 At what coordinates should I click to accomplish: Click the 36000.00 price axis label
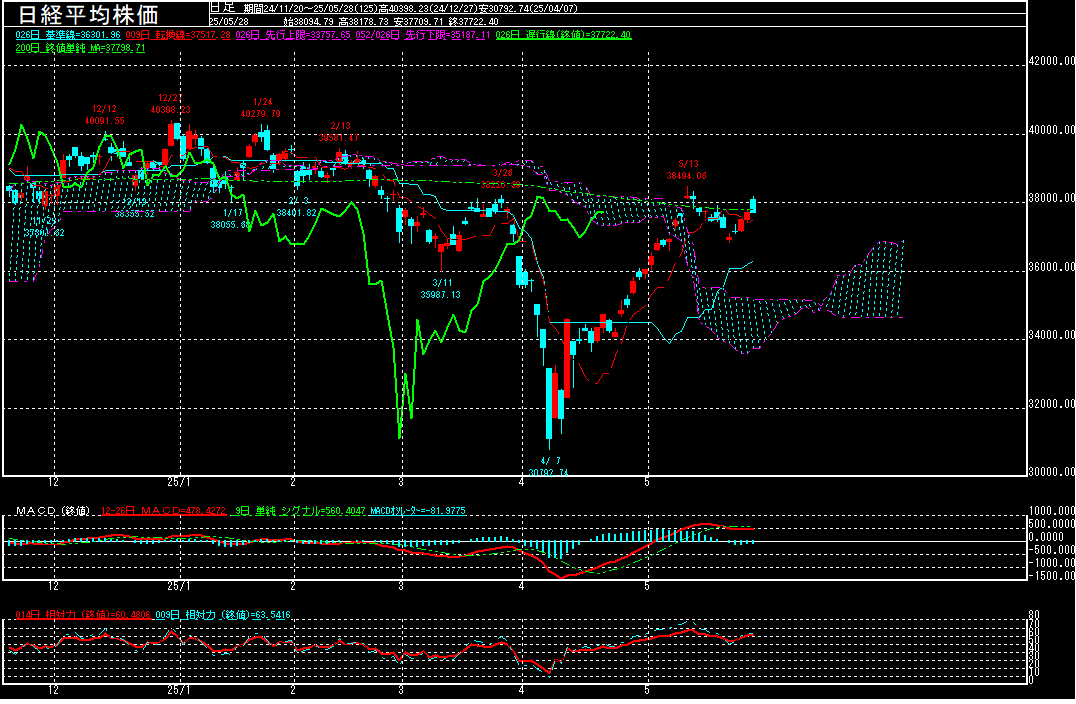(1052, 267)
